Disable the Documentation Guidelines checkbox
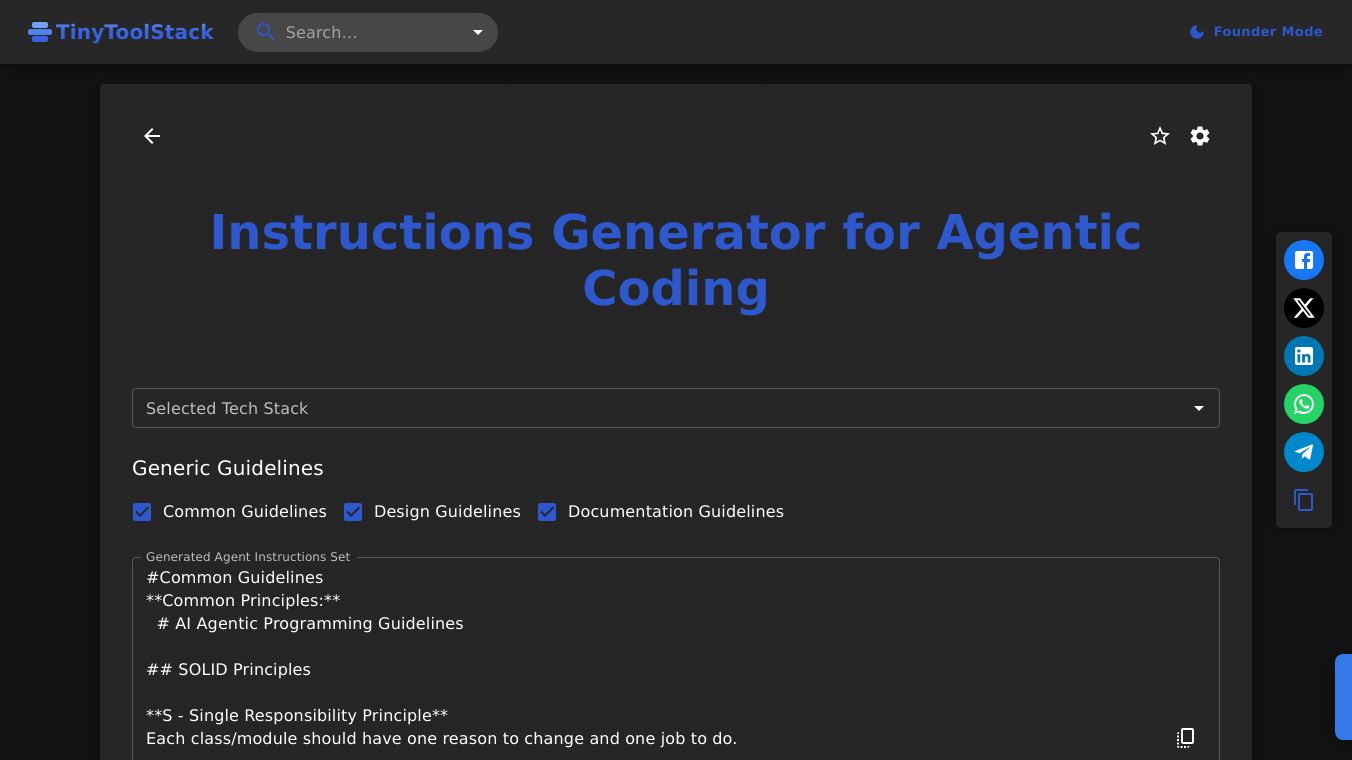The image size is (1352, 760). point(547,512)
